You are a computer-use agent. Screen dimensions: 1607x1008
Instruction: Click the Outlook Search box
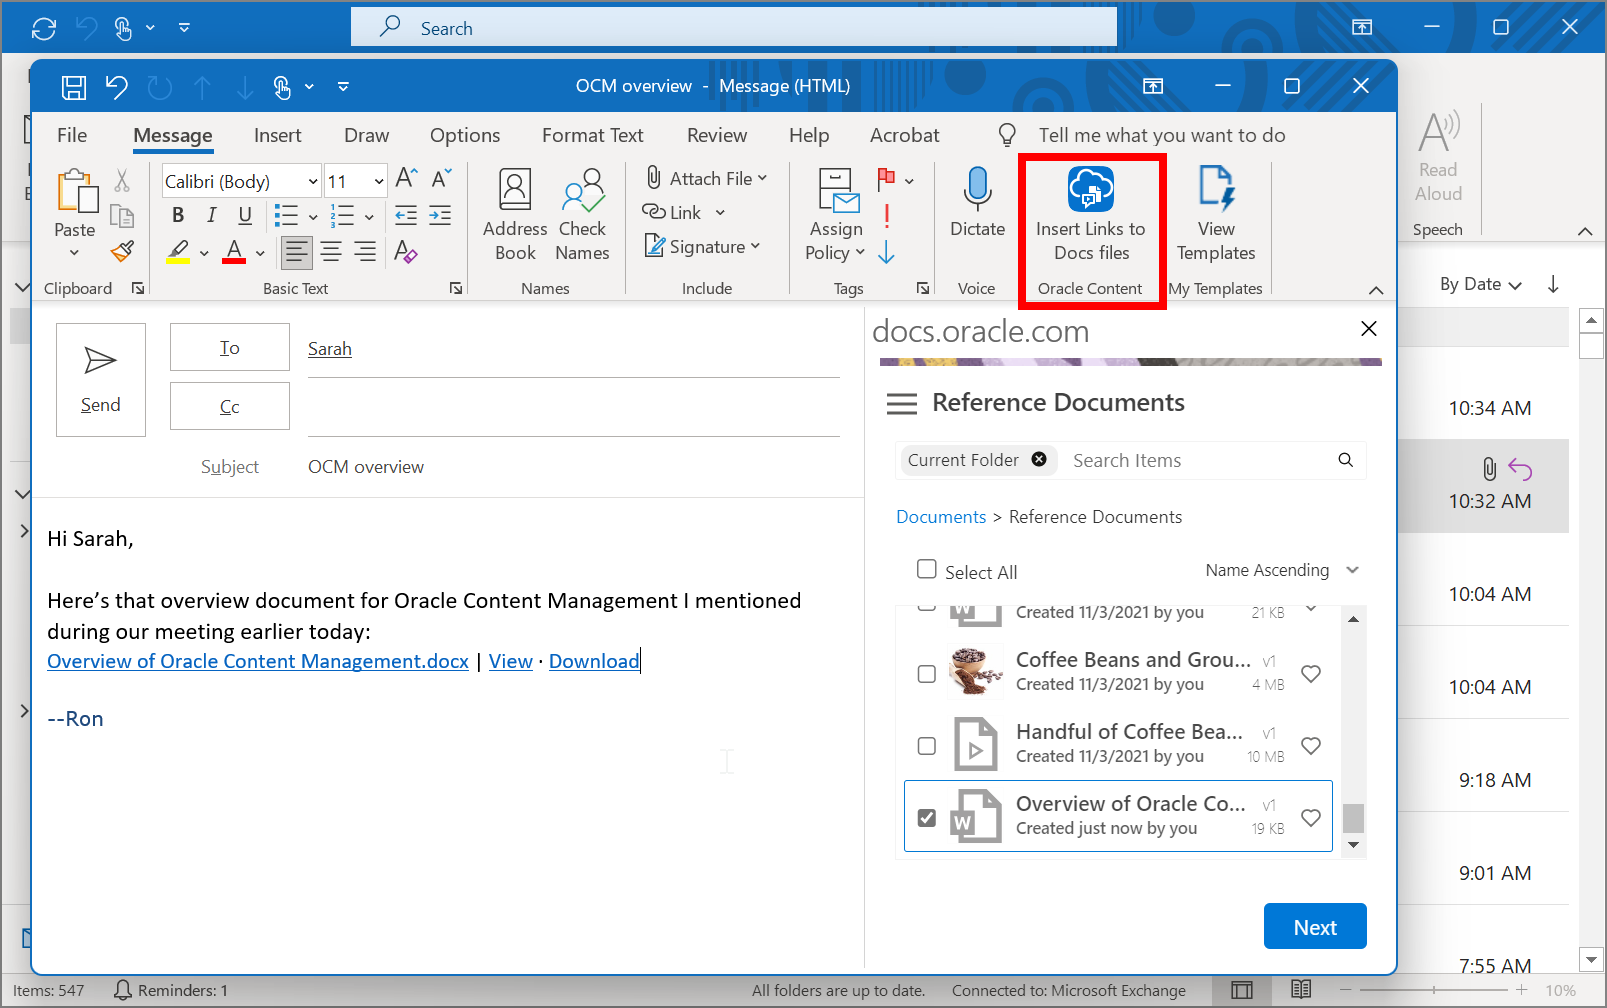[734, 28]
